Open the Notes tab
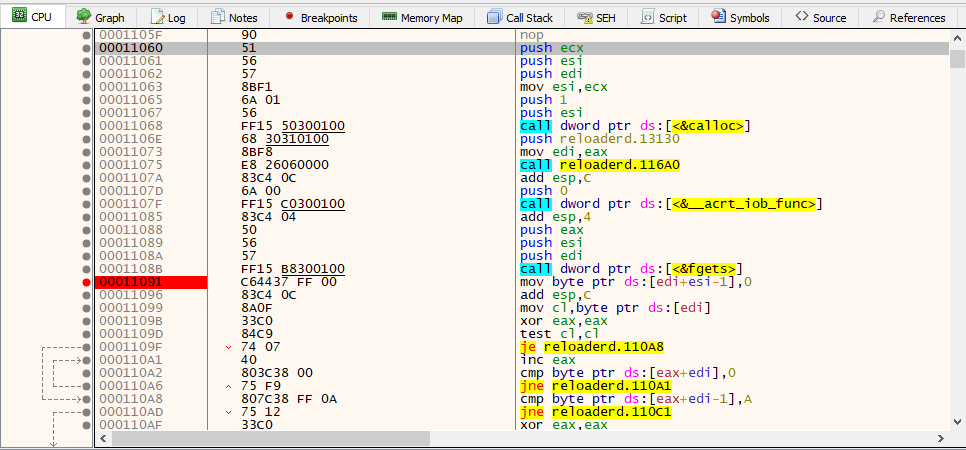The height and width of the screenshot is (450, 966). [234, 17]
